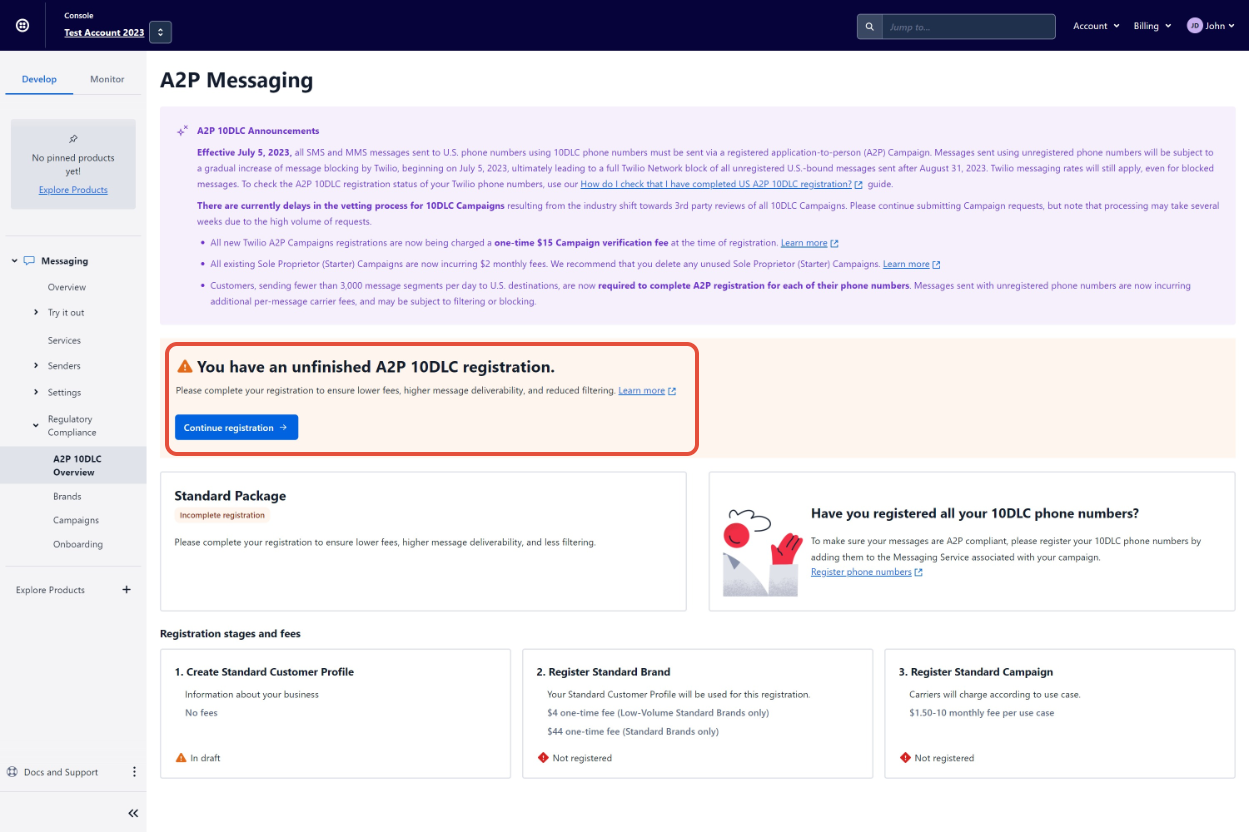Open the Explore Products link in sidebar box
Image resolution: width=1249 pixels, height=832 pixels.
(x=73, y=190)
